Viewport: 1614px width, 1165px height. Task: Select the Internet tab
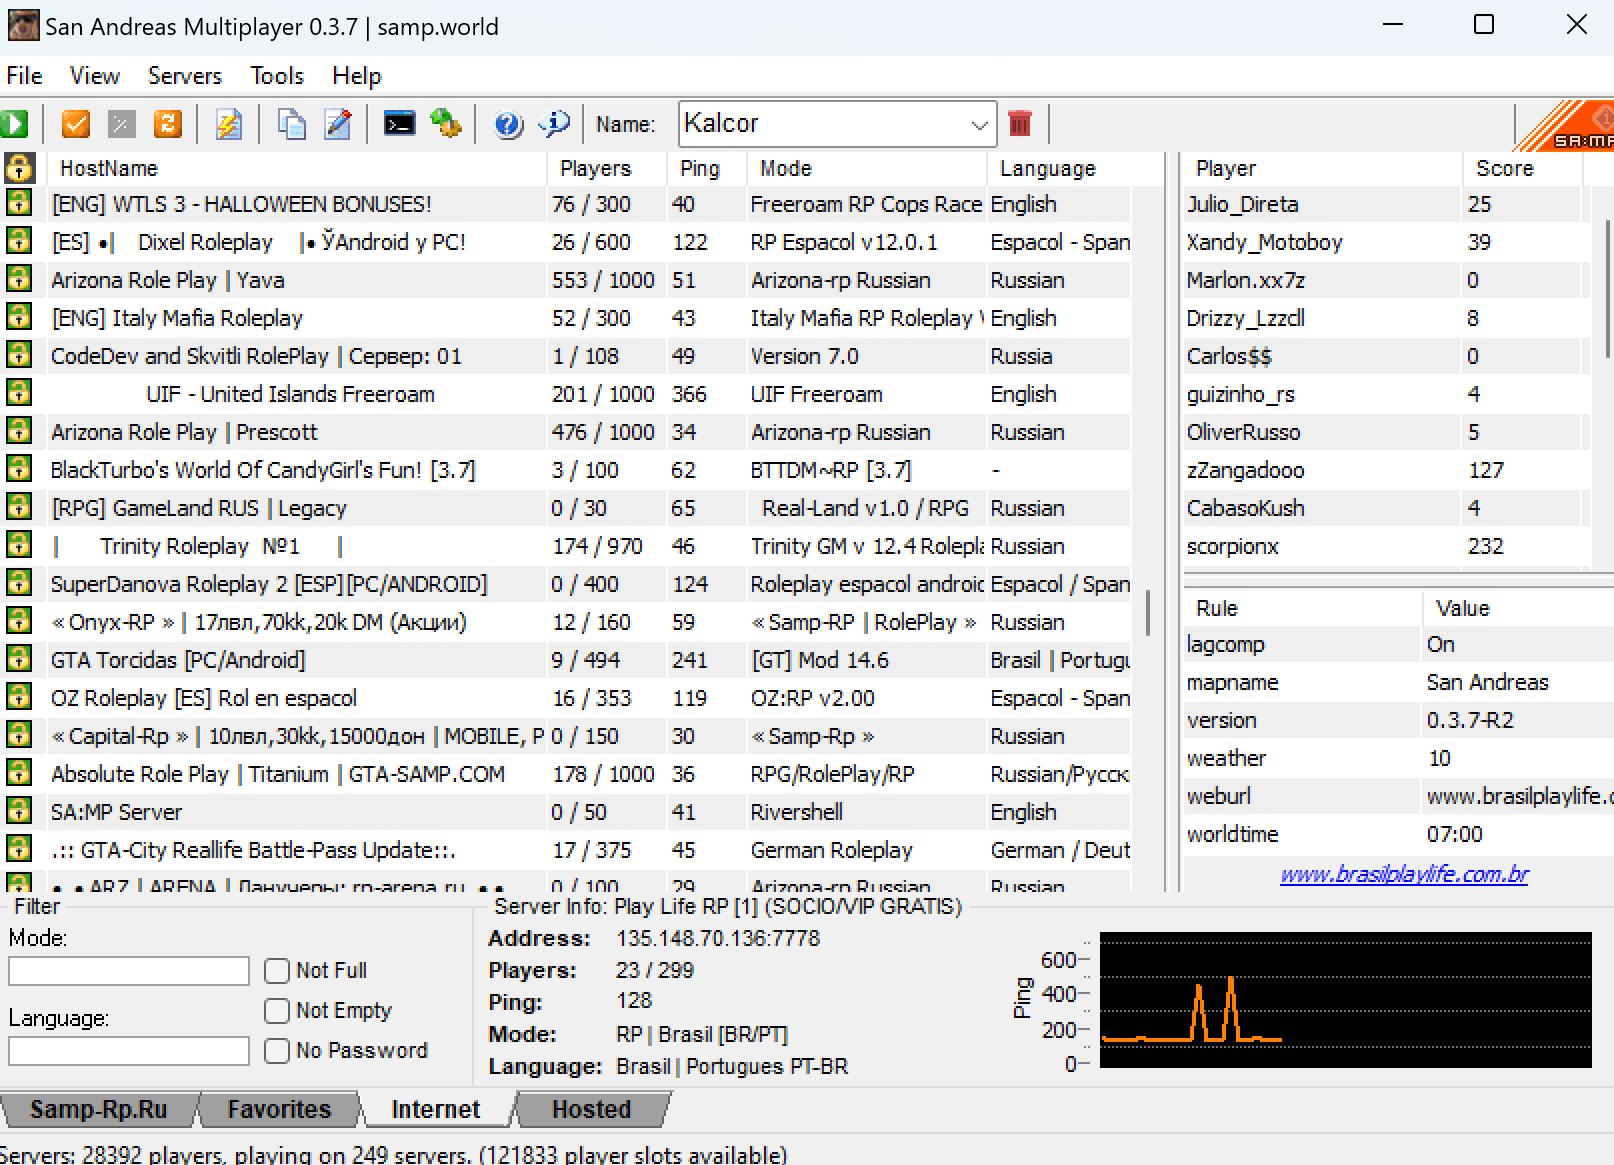[436, 1110]
